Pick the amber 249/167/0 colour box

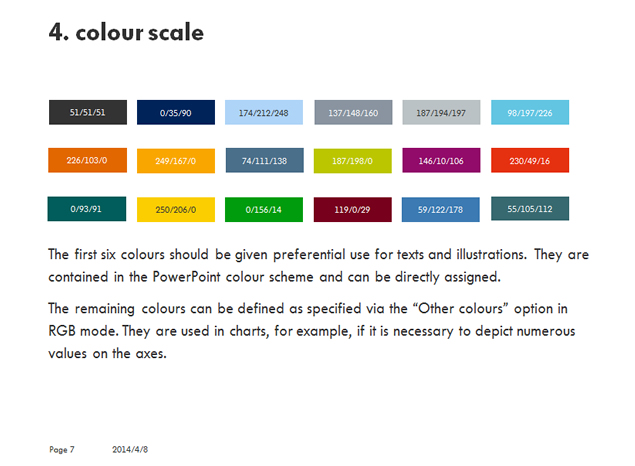pos(176,161)
